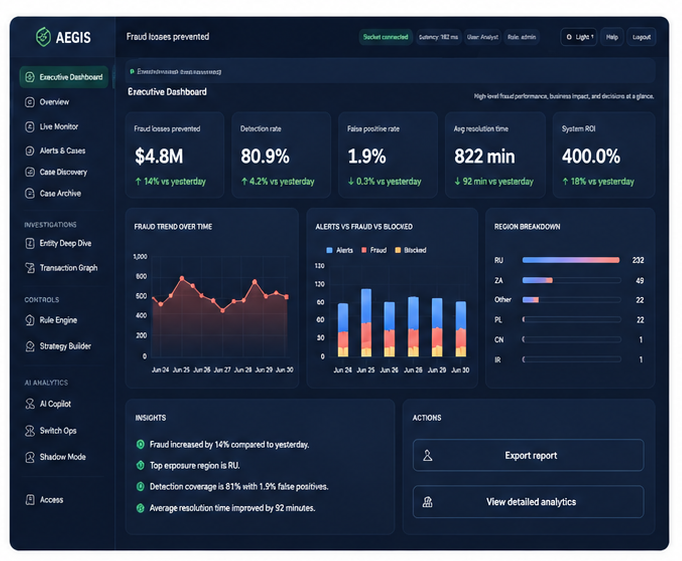Open the Help button
Image resolution: width=682 pixels, height=561 pixels.
click(x=612, y=37)
